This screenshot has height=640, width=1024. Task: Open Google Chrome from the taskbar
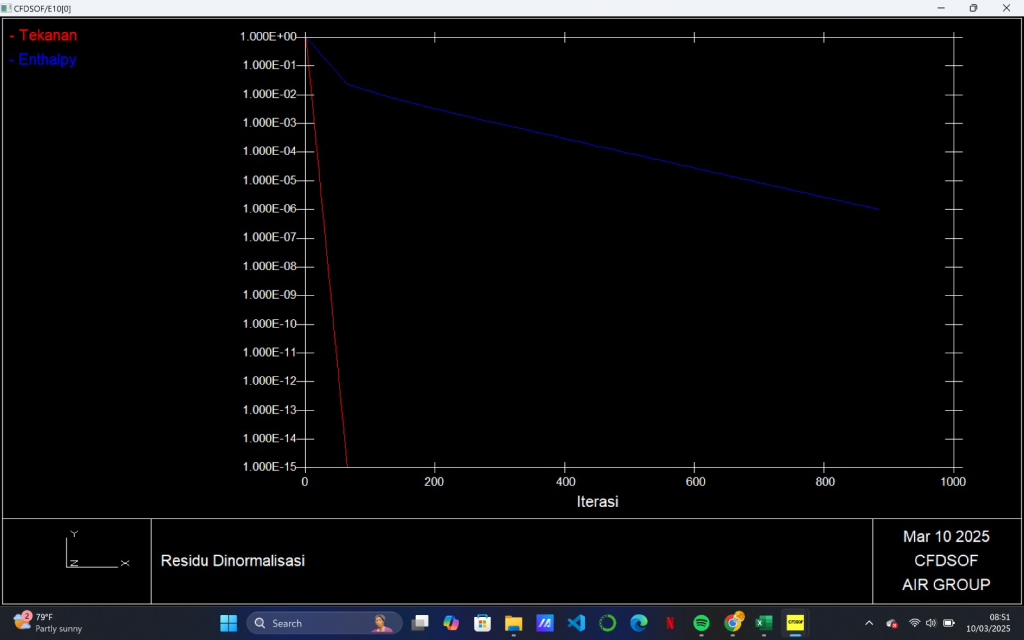coord(733,623)
